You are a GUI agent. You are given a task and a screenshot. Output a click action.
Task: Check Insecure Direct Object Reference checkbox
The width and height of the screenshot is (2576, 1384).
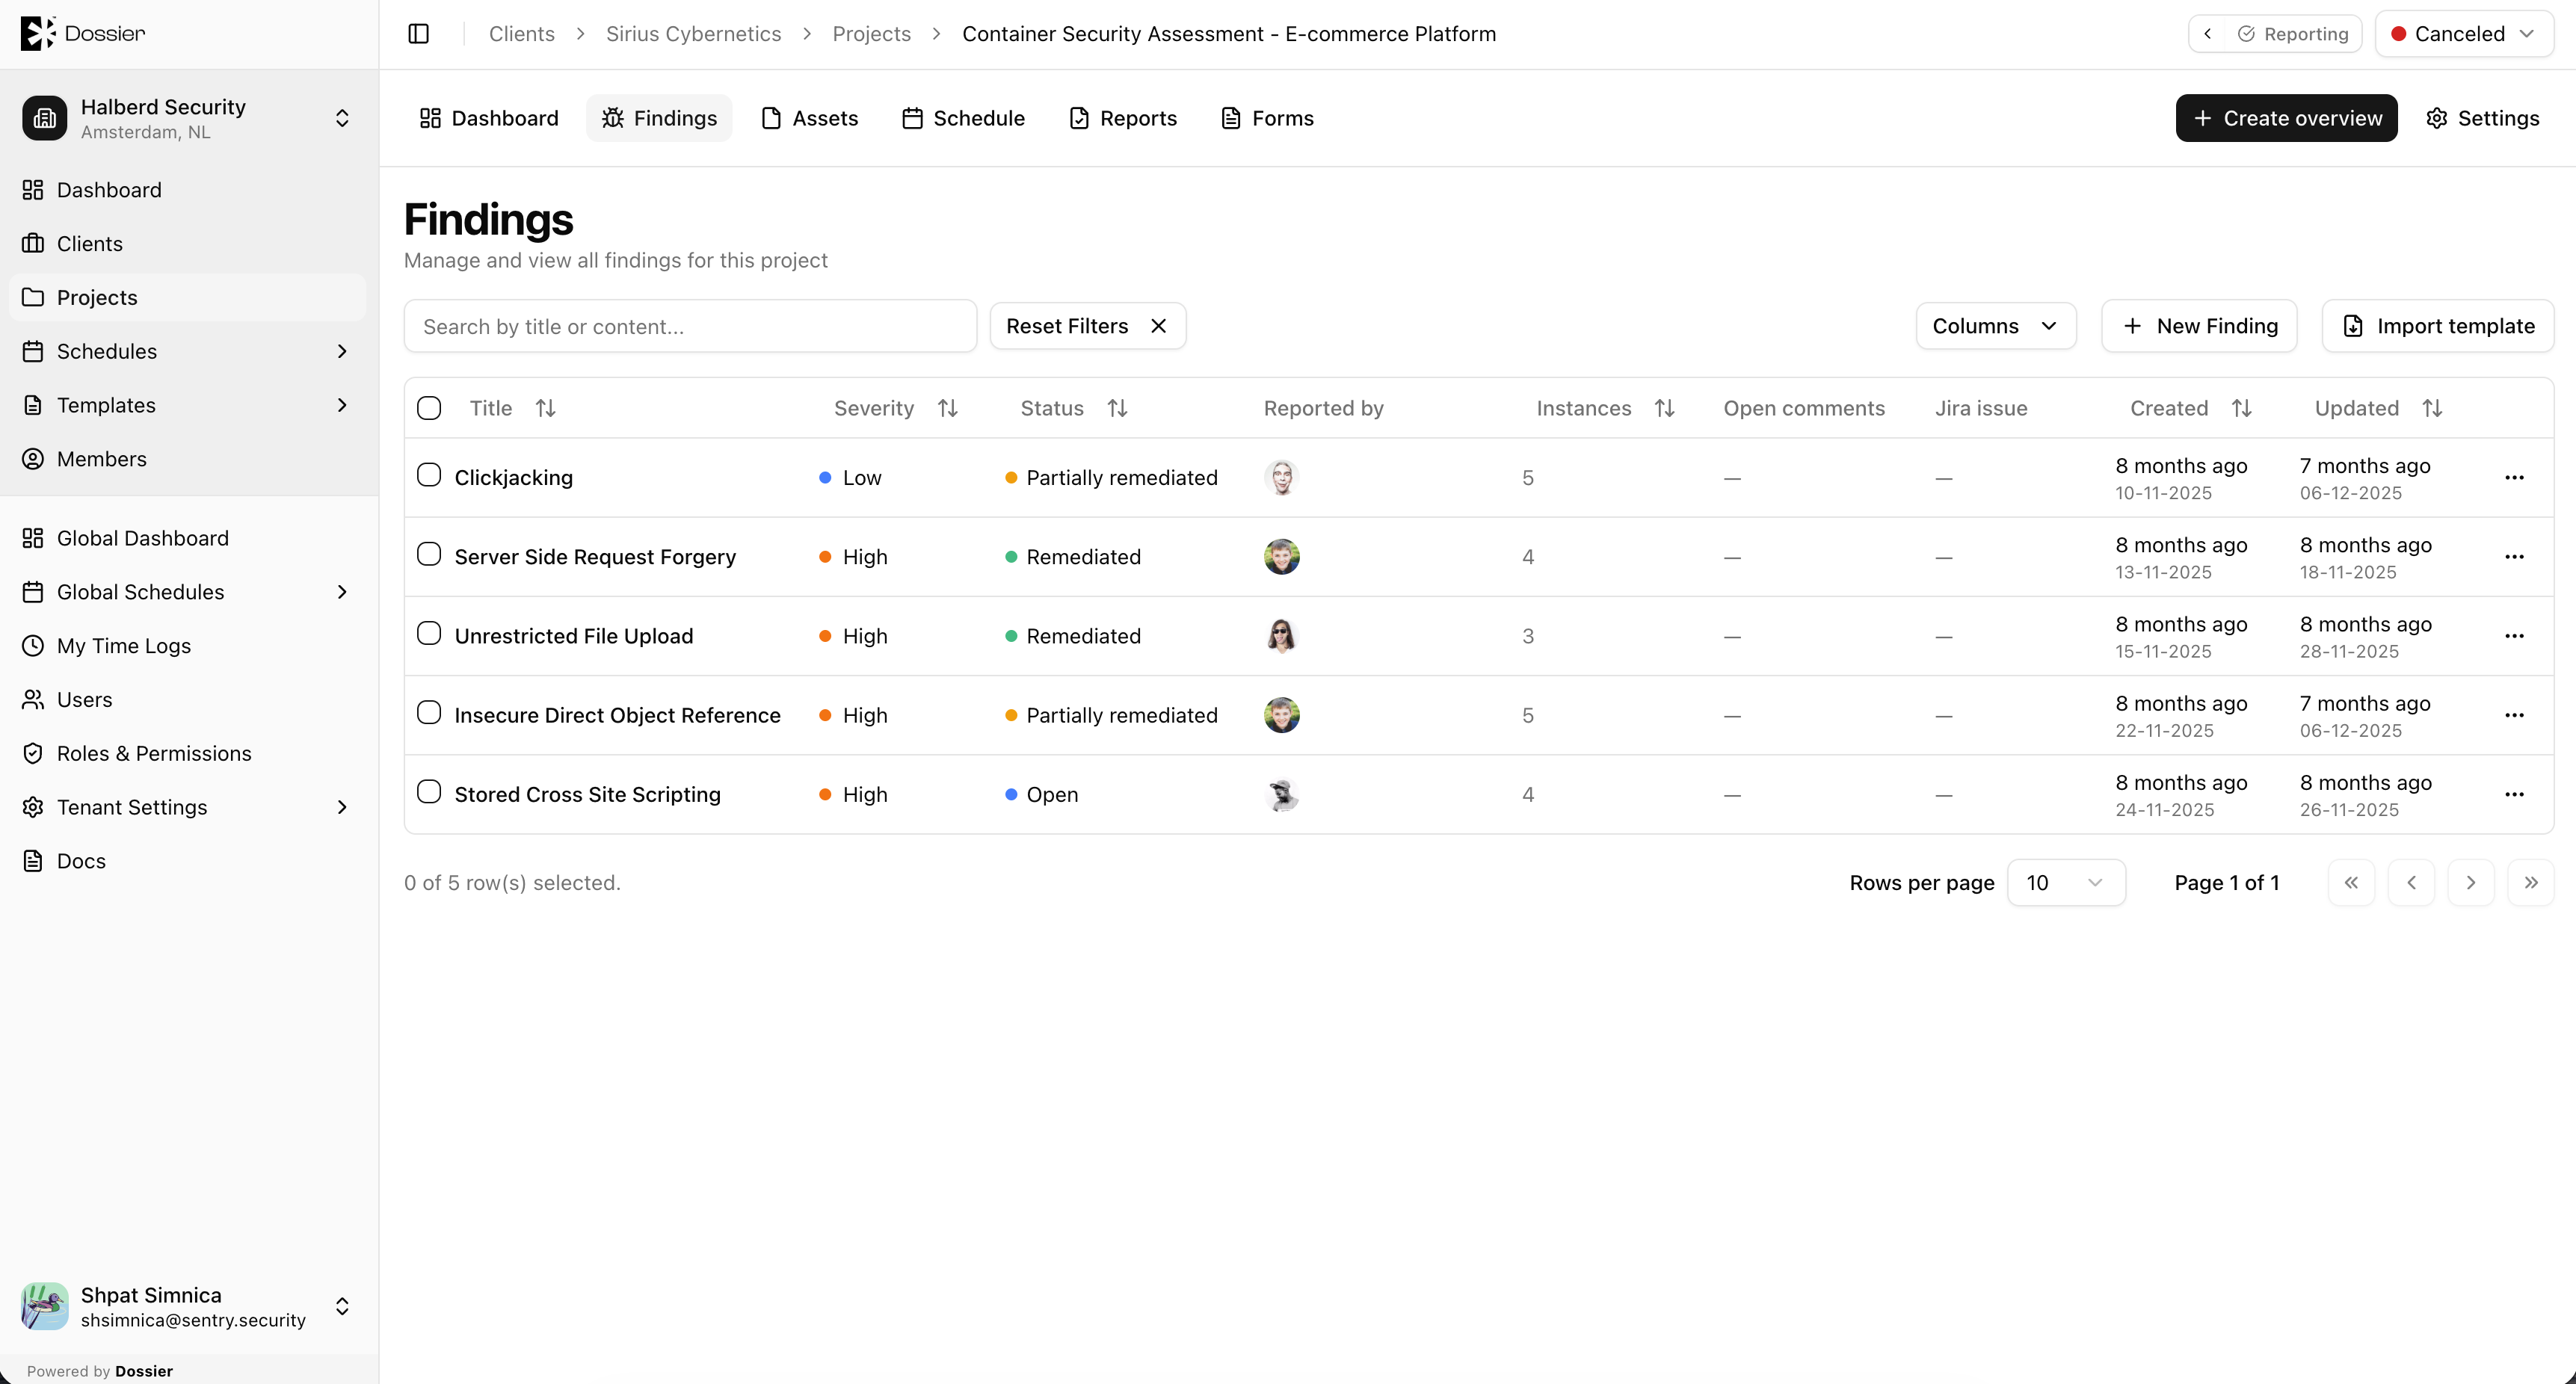[429, 712]
